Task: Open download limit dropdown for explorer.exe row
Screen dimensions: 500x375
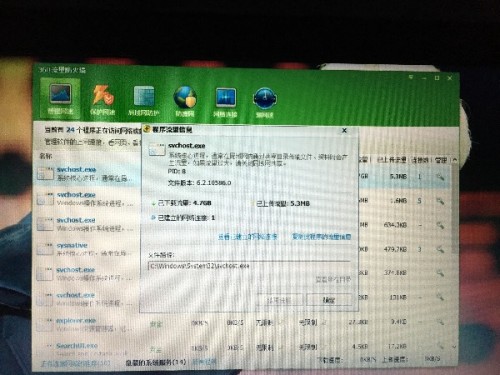Action: [x=268, y=323]
